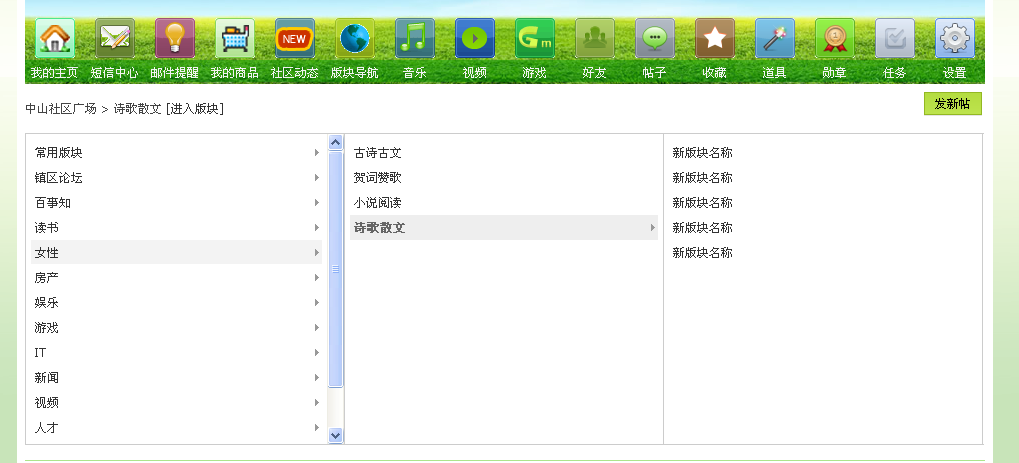The width and height of the screenshot is (1019, 463).
Task: Open the 收藏 star icon
Action: [x=715, y=38]
